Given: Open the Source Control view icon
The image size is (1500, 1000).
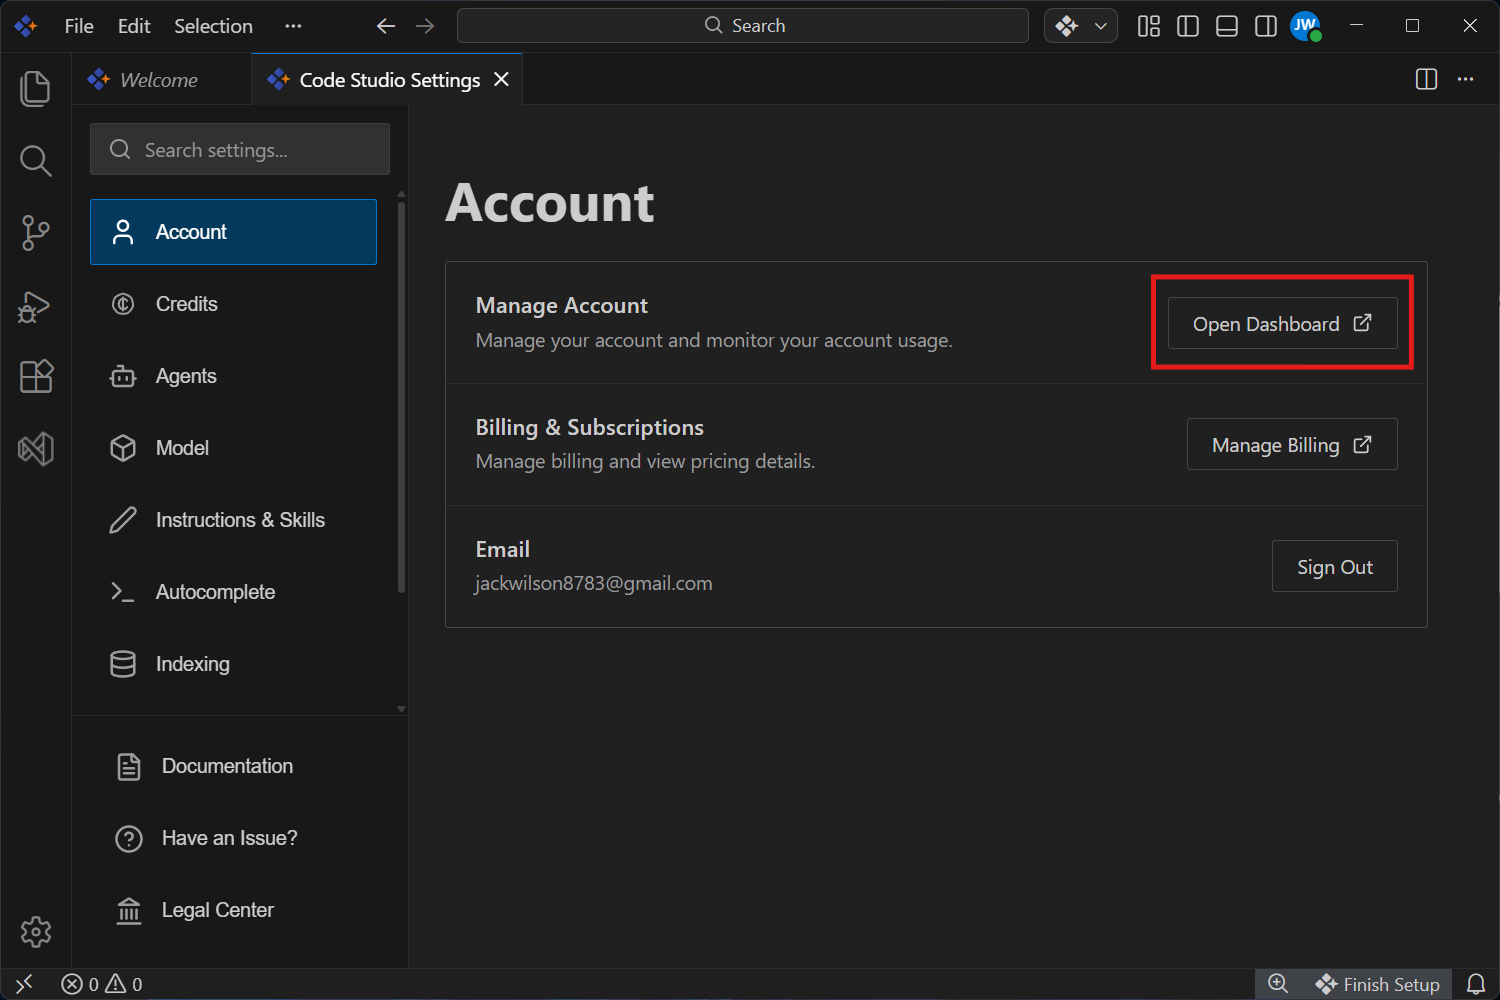Looking at the screenshot, I should point(35,233).
